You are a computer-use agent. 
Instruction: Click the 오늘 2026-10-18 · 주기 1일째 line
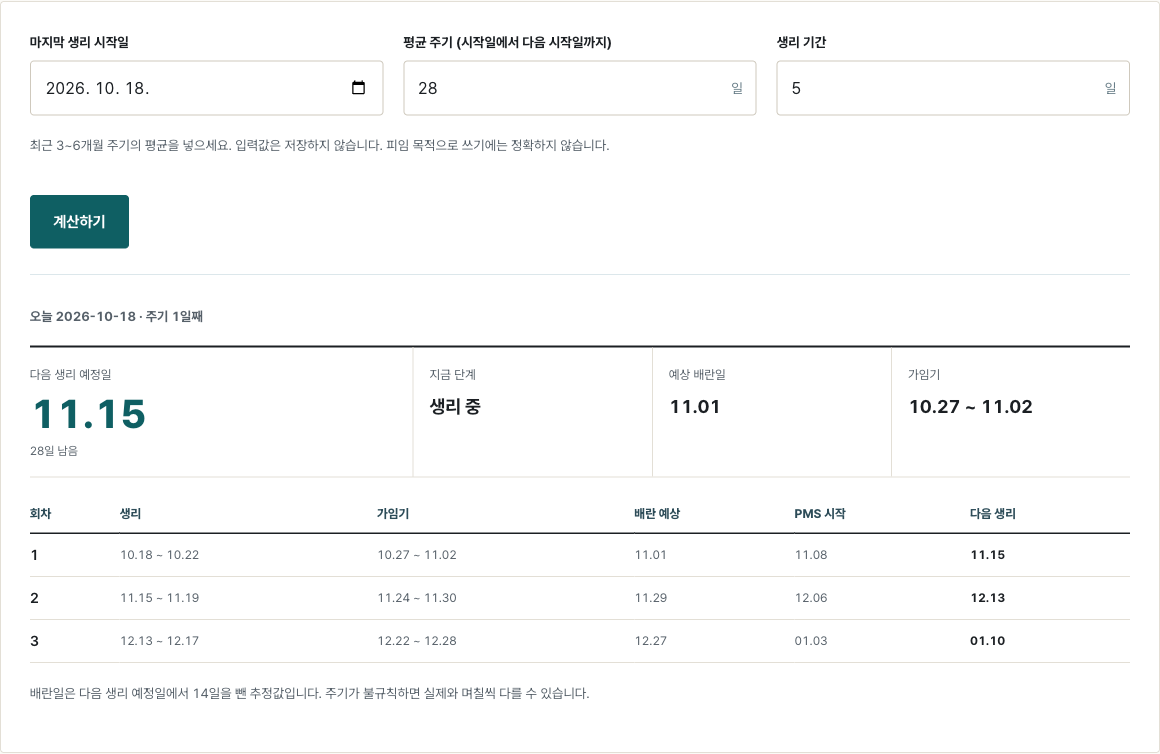click(116, 316)
